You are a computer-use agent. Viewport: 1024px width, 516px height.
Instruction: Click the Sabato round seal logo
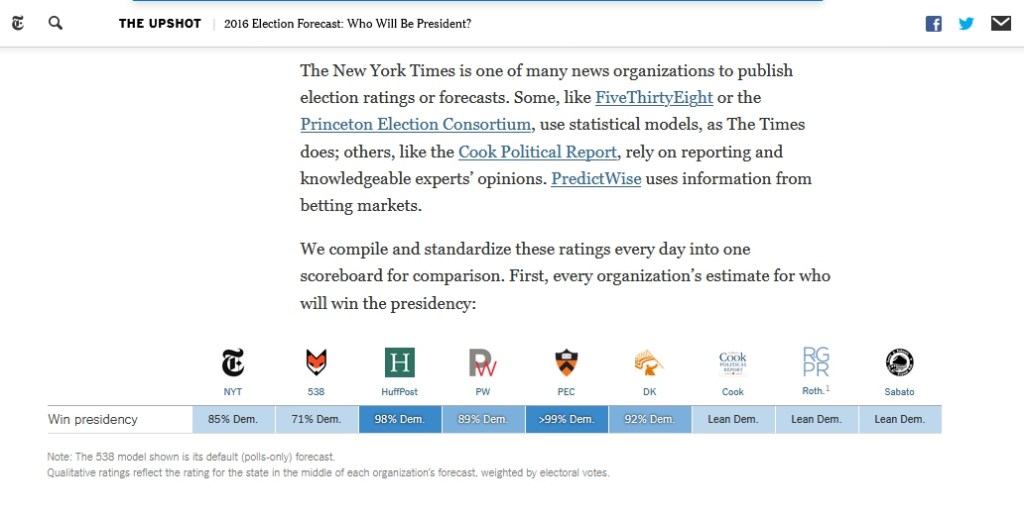pos(899,362)
